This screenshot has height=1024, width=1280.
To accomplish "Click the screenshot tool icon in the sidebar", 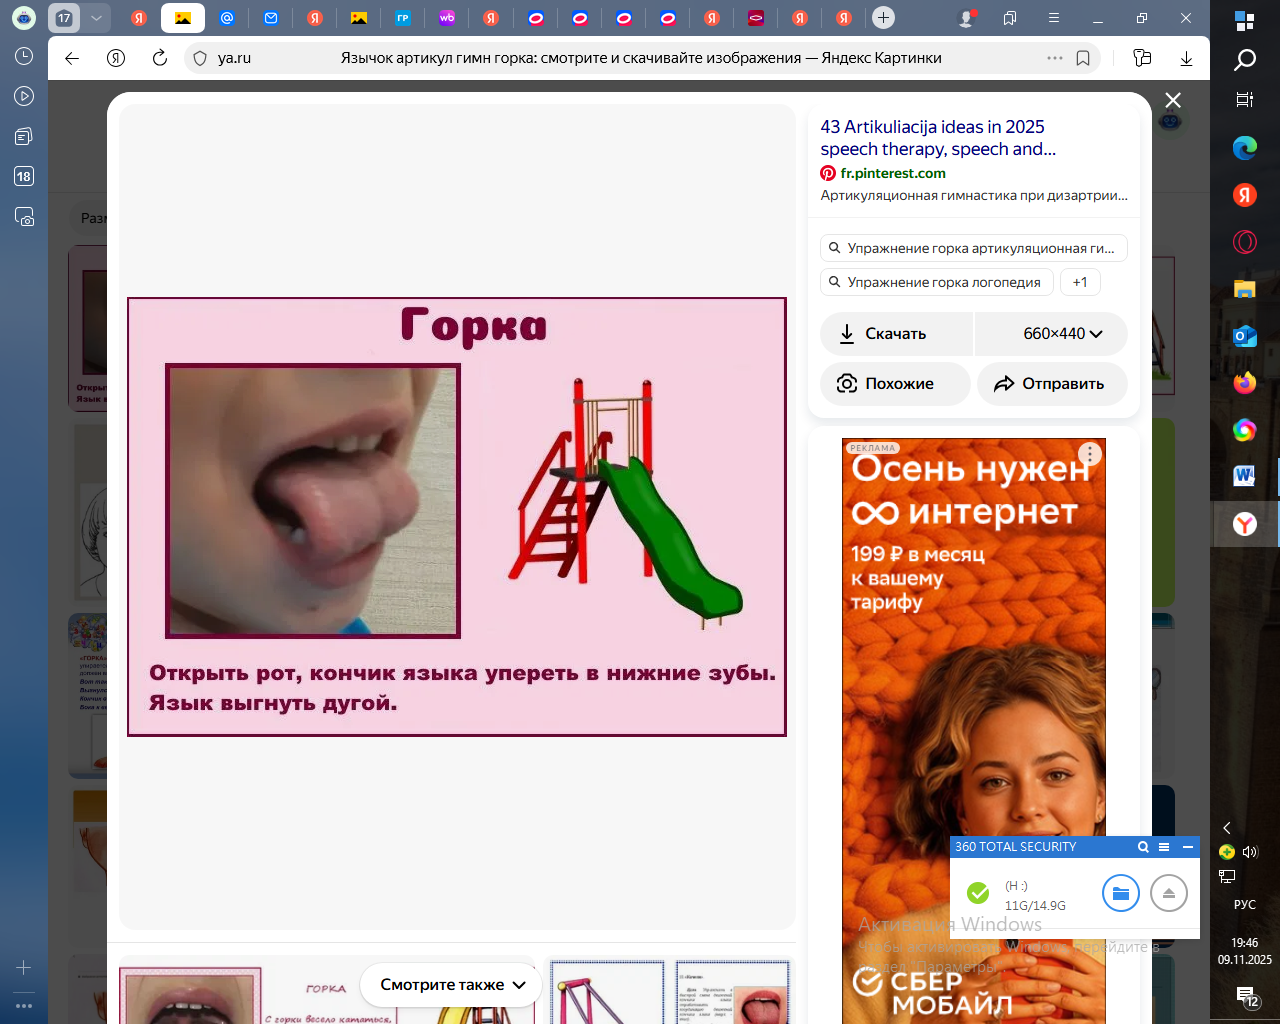I will (24, 216).
